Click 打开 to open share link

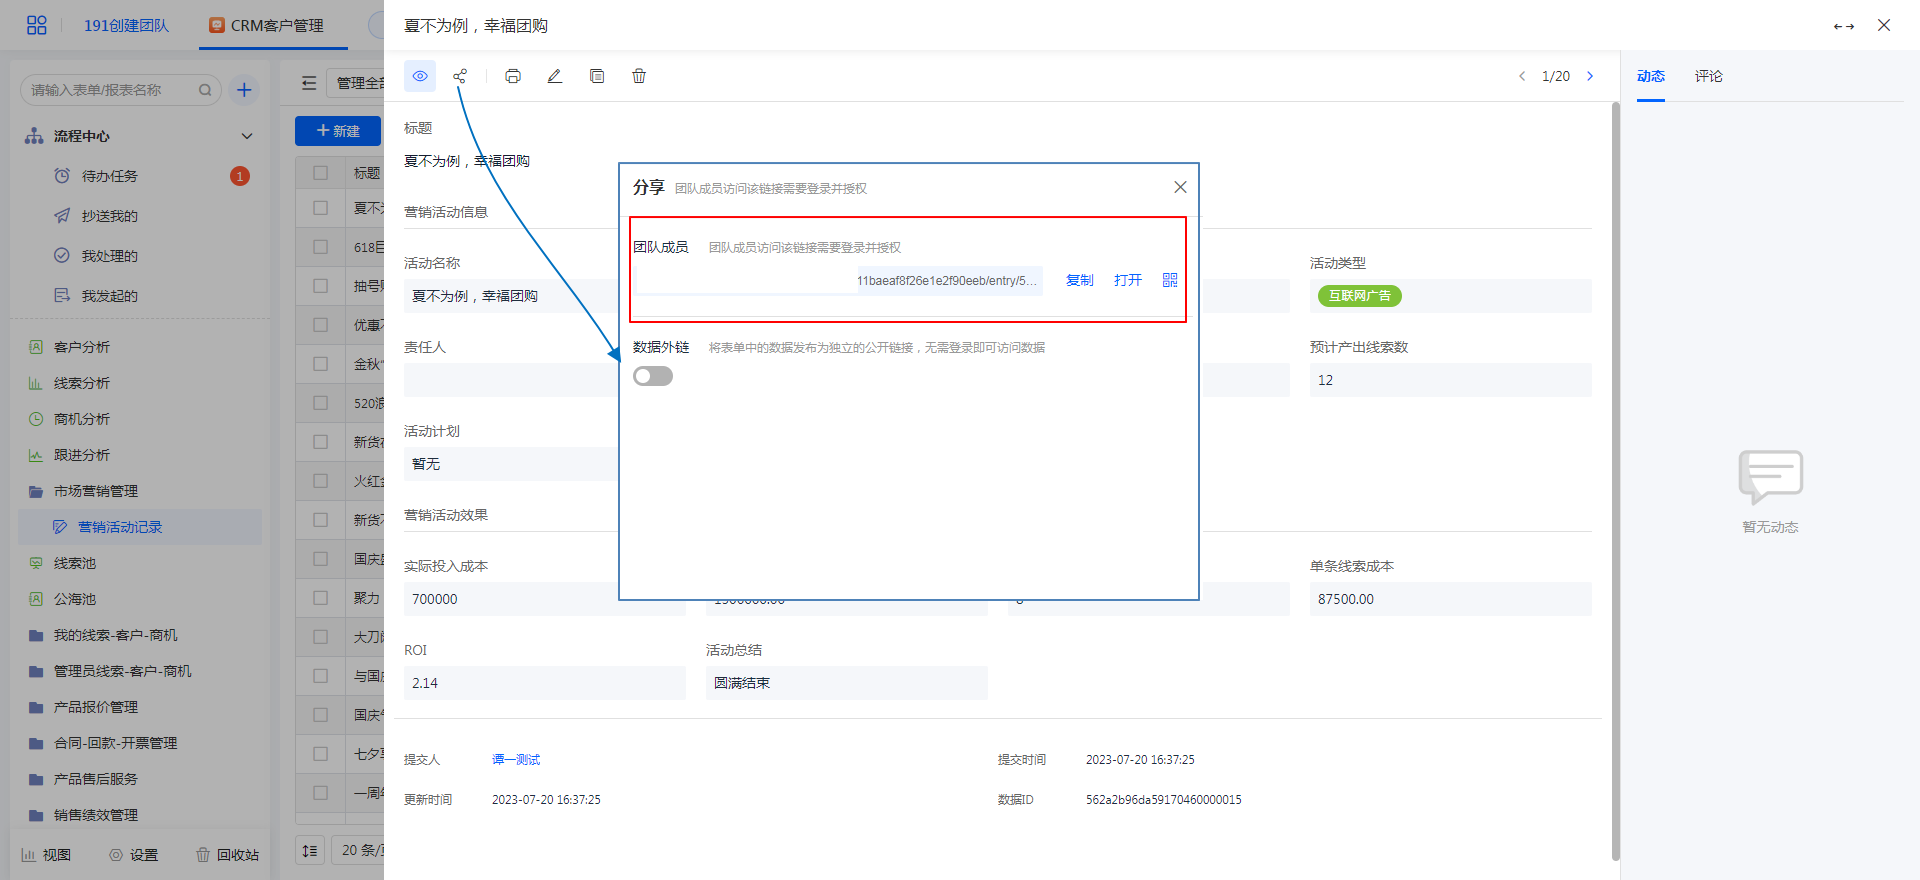[x=1127, y=280]
